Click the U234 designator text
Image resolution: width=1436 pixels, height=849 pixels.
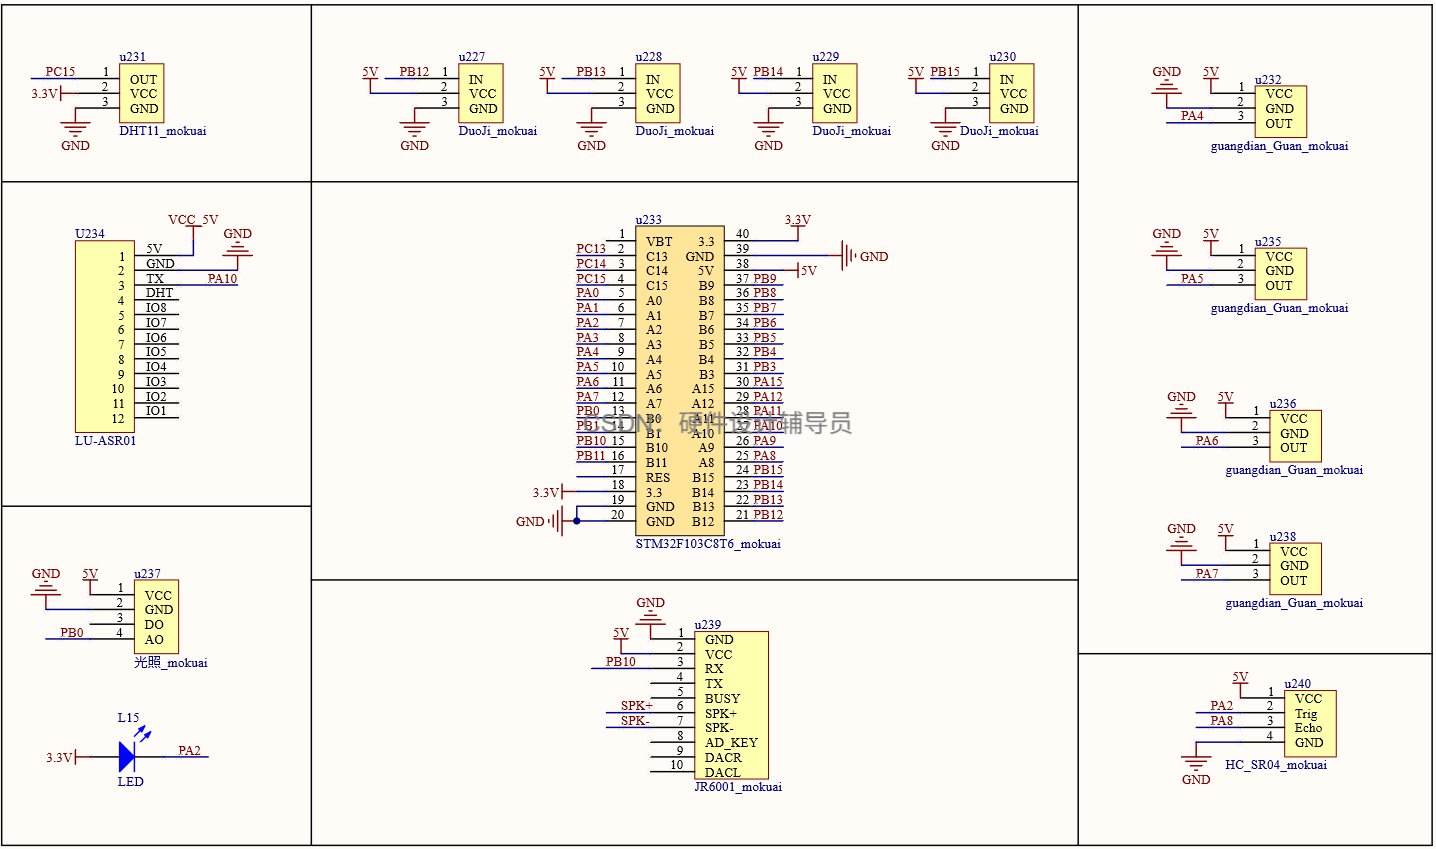pos(89,234)
